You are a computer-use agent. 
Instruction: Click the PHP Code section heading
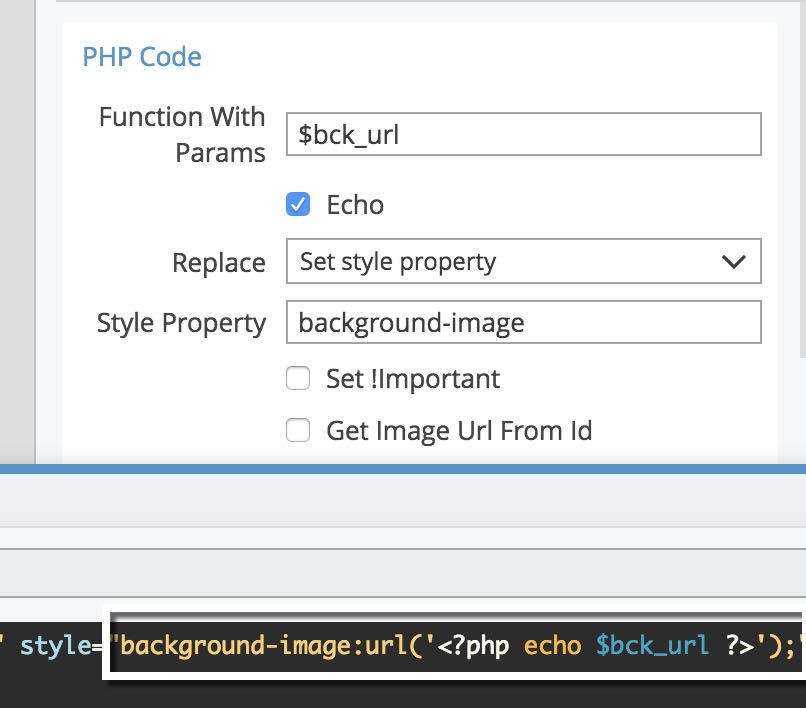[x=142, y=57]
